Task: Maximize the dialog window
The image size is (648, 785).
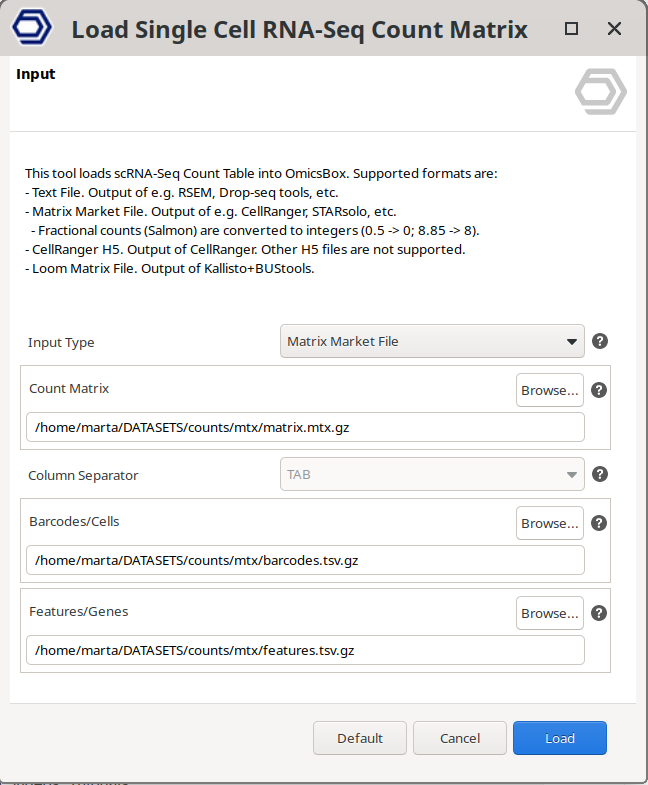Action: pyautogui.click(x=571, y=29)
